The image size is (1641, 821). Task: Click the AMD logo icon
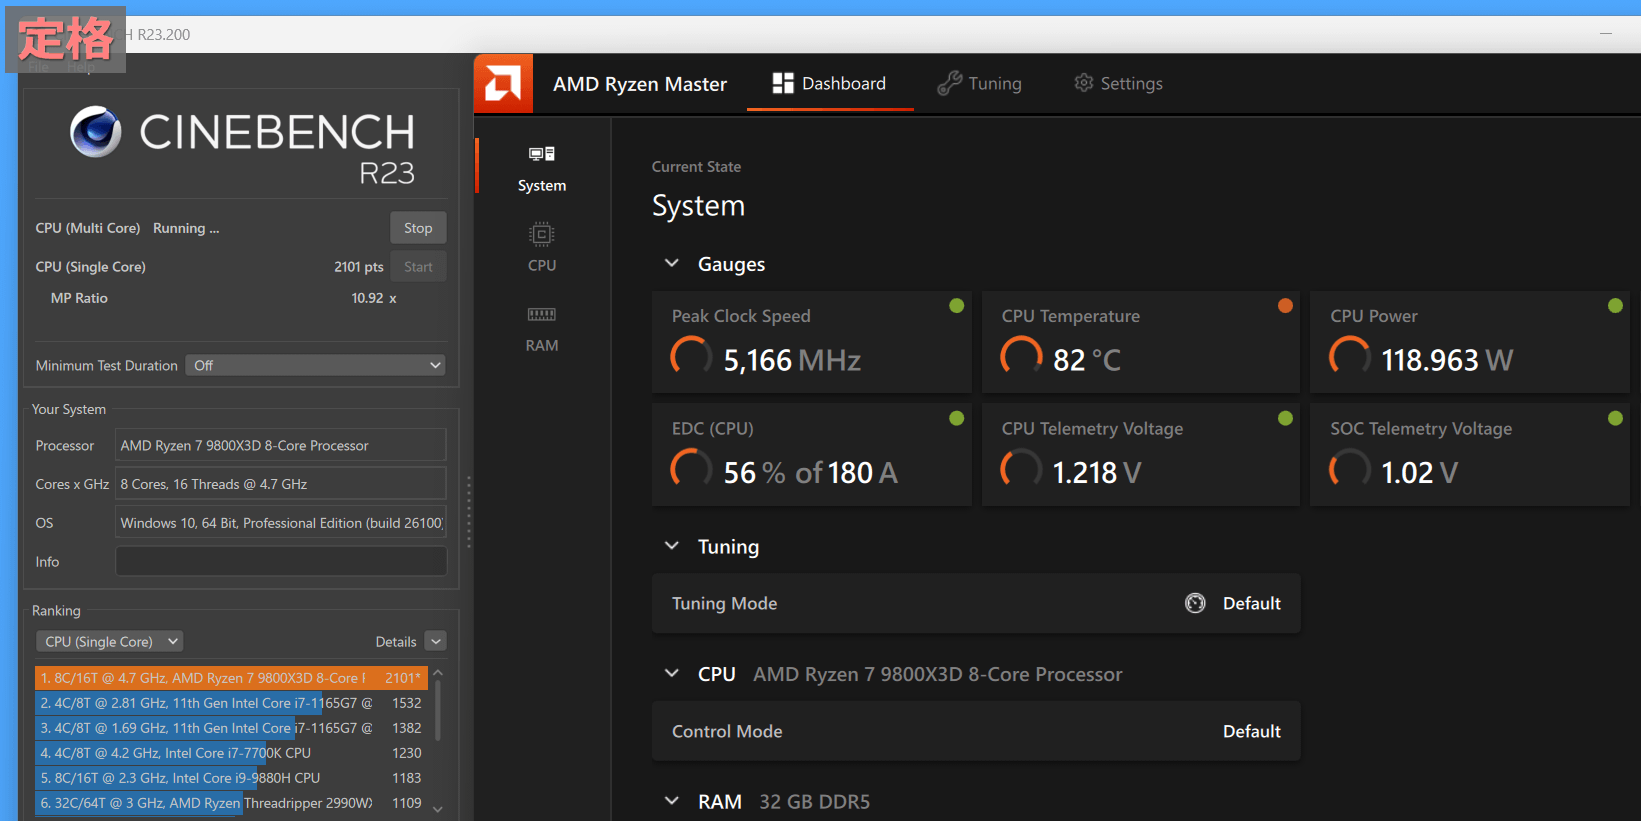coord(503,83)
